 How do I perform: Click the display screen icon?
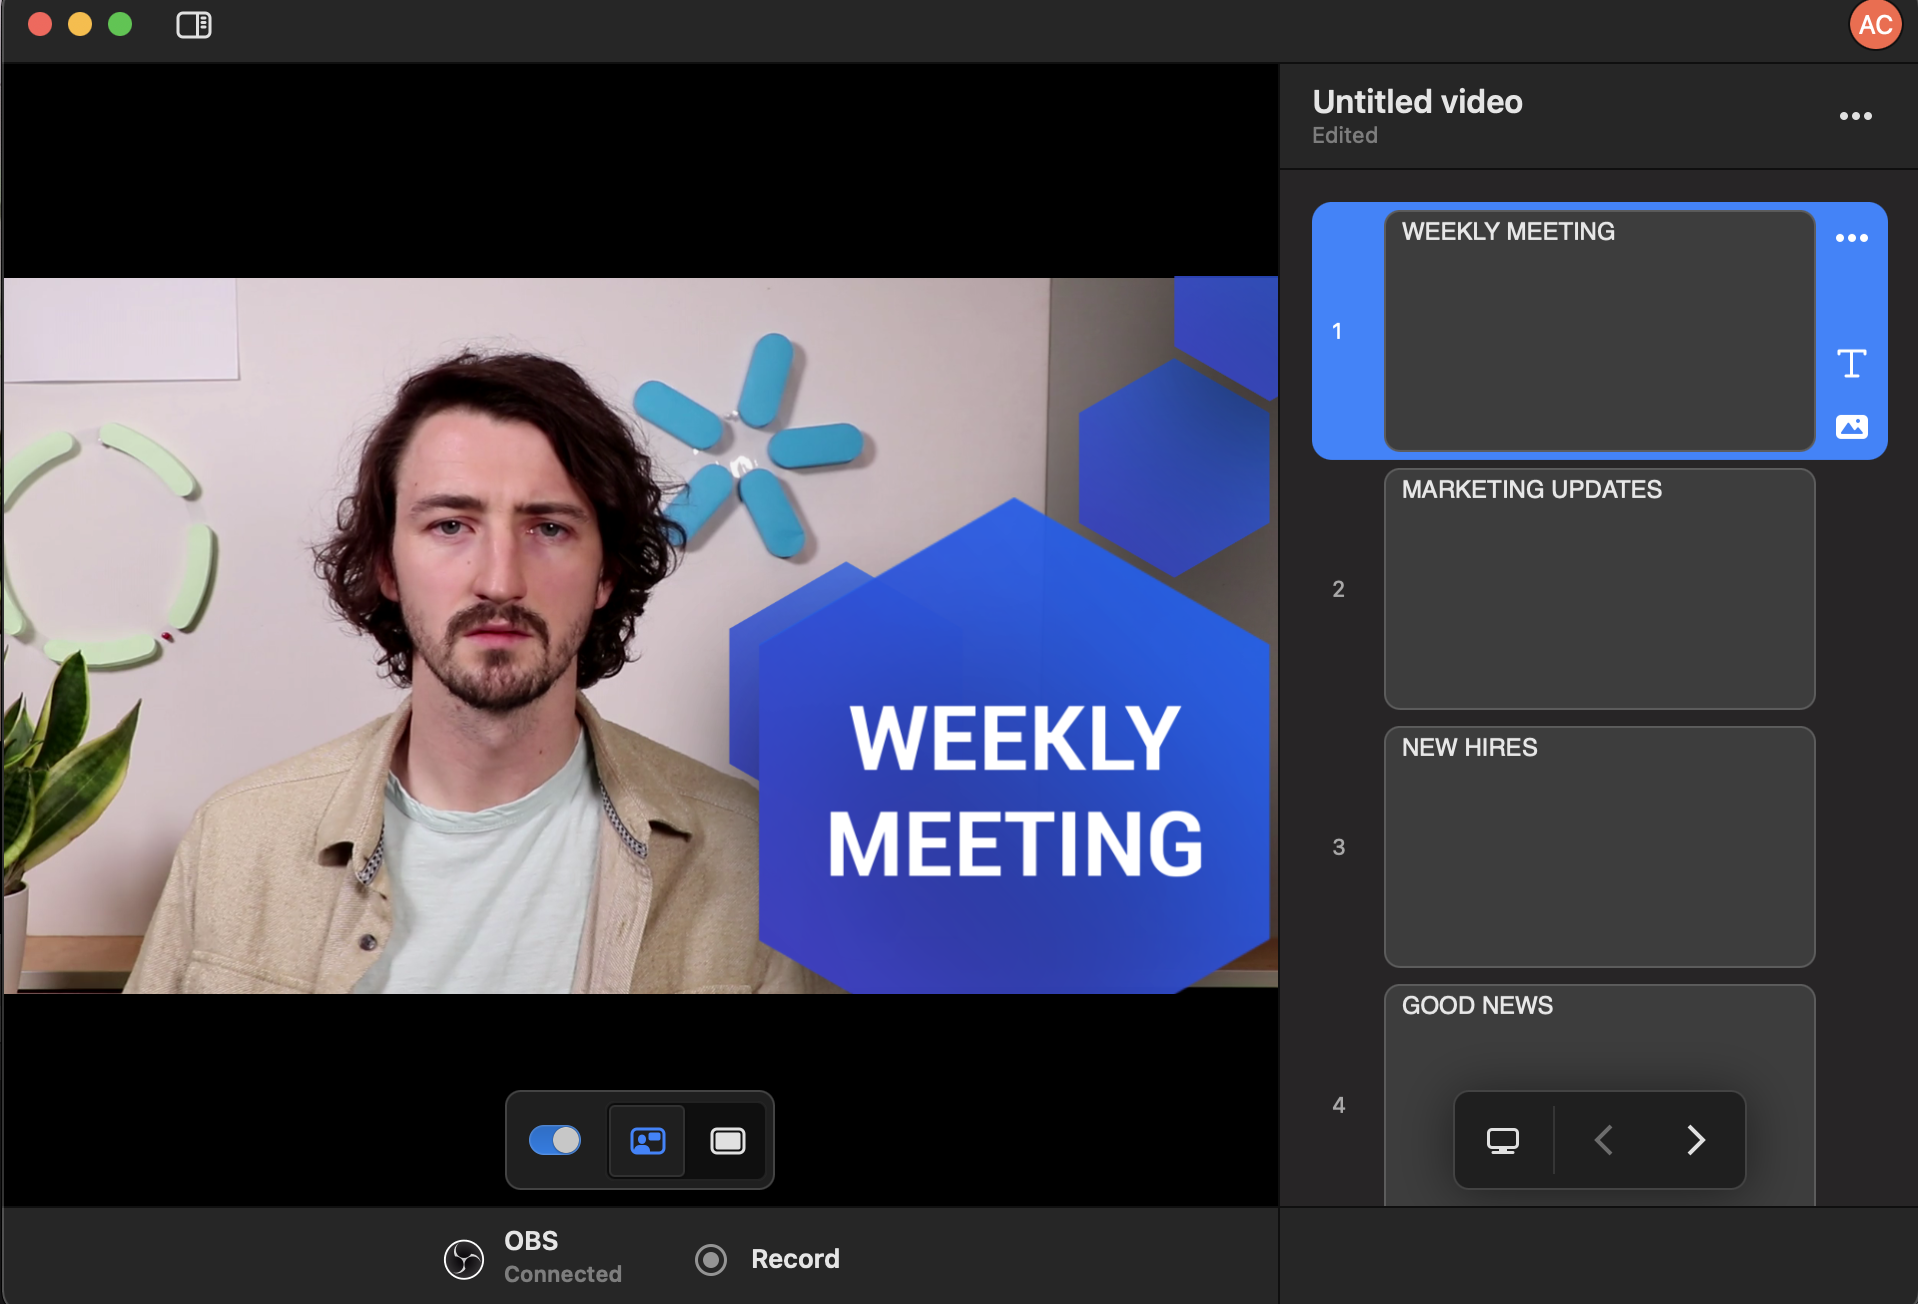1502,1140
